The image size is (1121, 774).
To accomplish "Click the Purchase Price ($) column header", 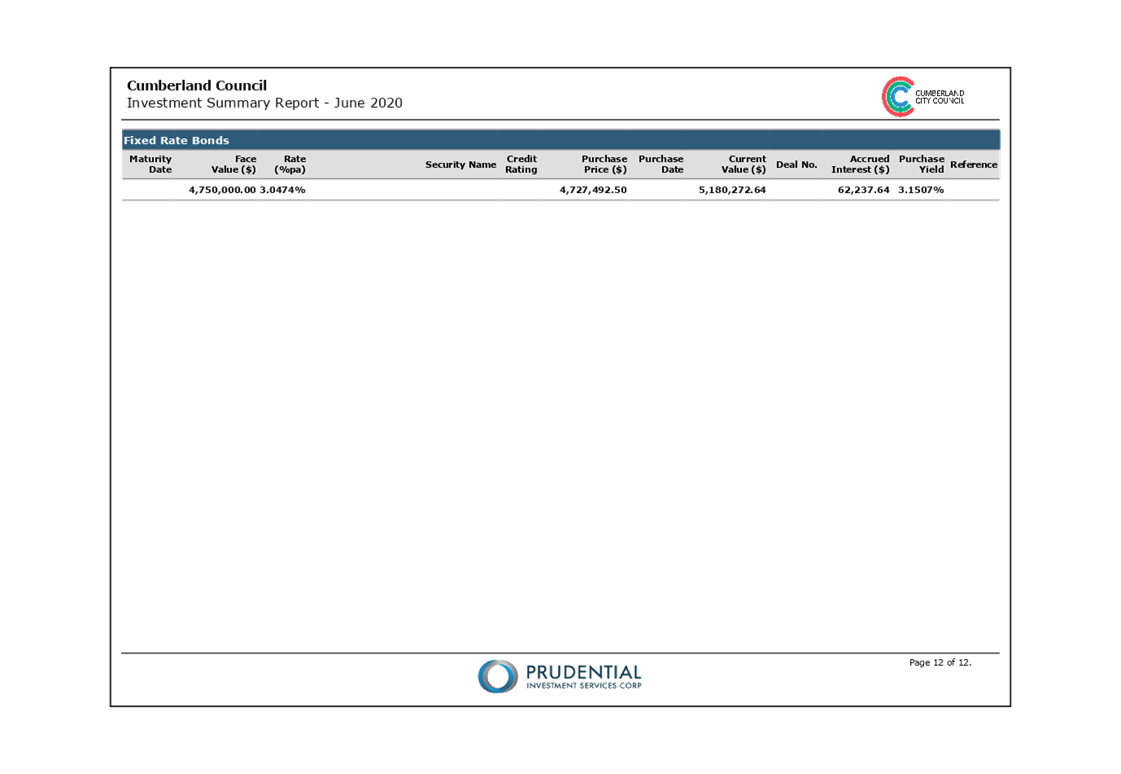I will click(604, 164).
